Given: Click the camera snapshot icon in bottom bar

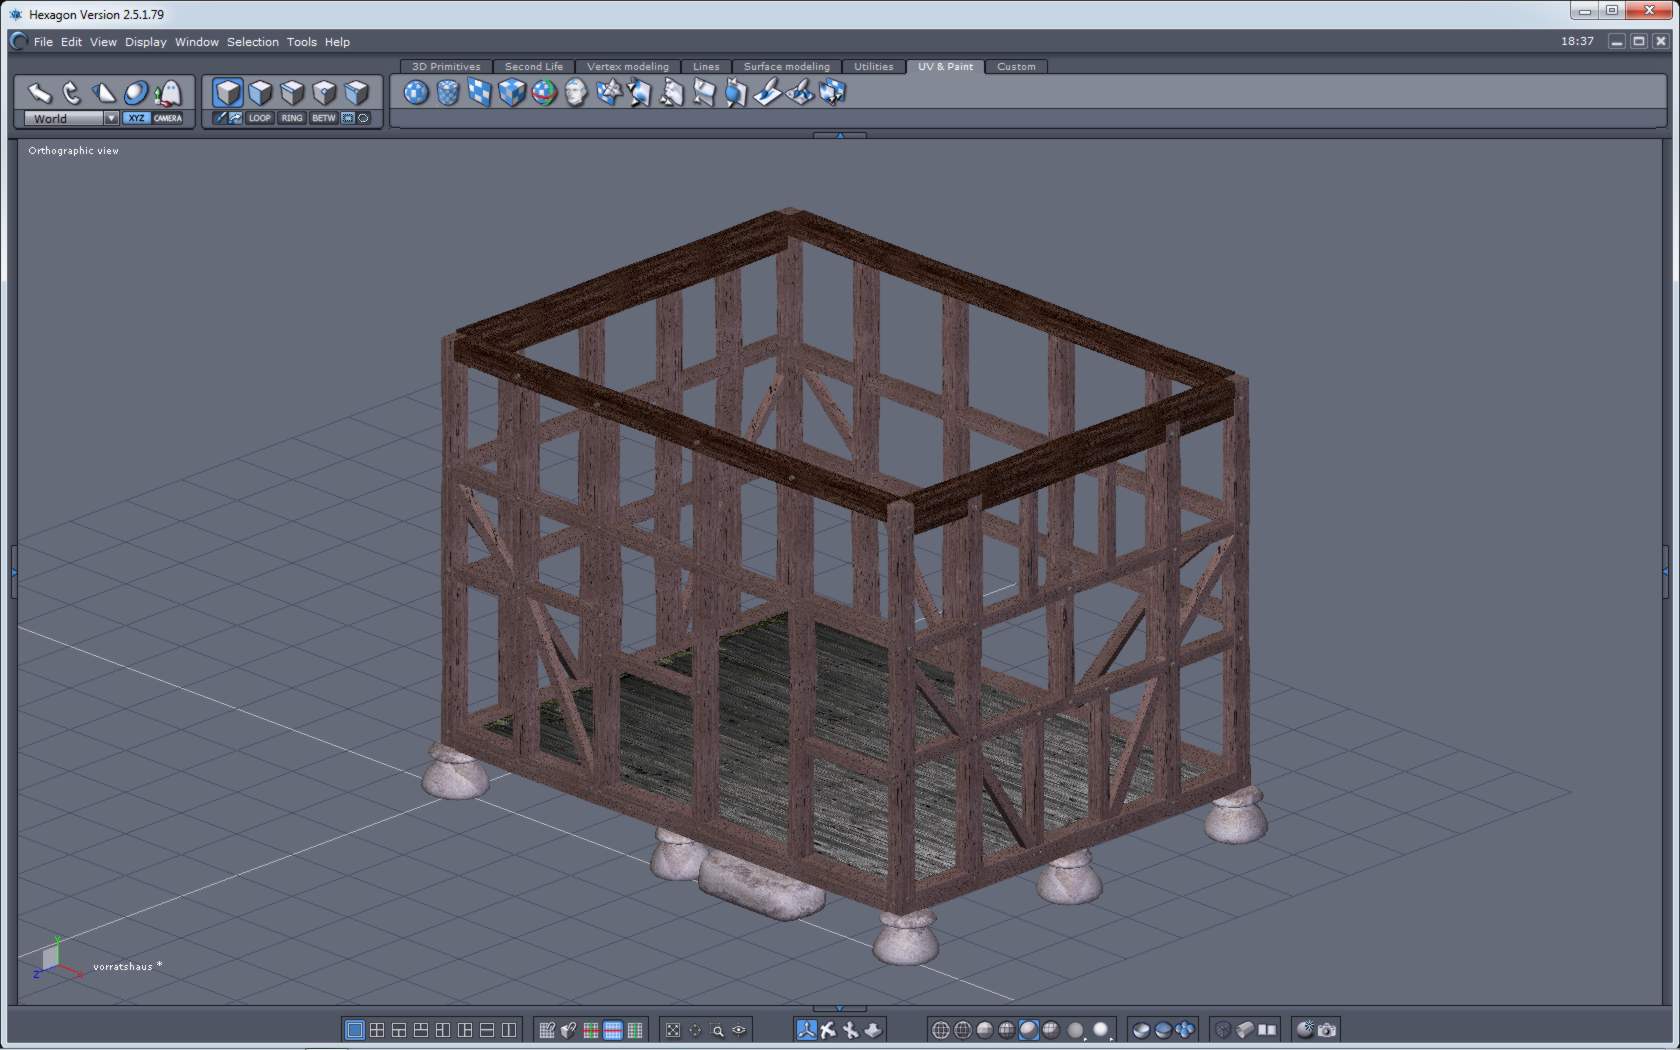Looking at the screenshot, I should click(x=1327, y=1029).
